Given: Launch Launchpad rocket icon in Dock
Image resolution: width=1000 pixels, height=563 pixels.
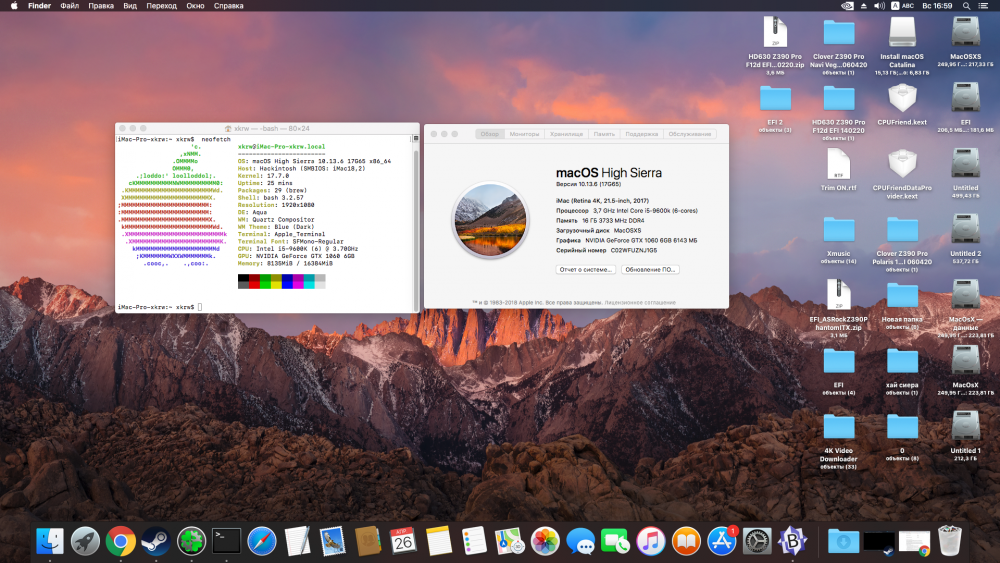Looking at the screenshot, I should click(x=85, y=541).
